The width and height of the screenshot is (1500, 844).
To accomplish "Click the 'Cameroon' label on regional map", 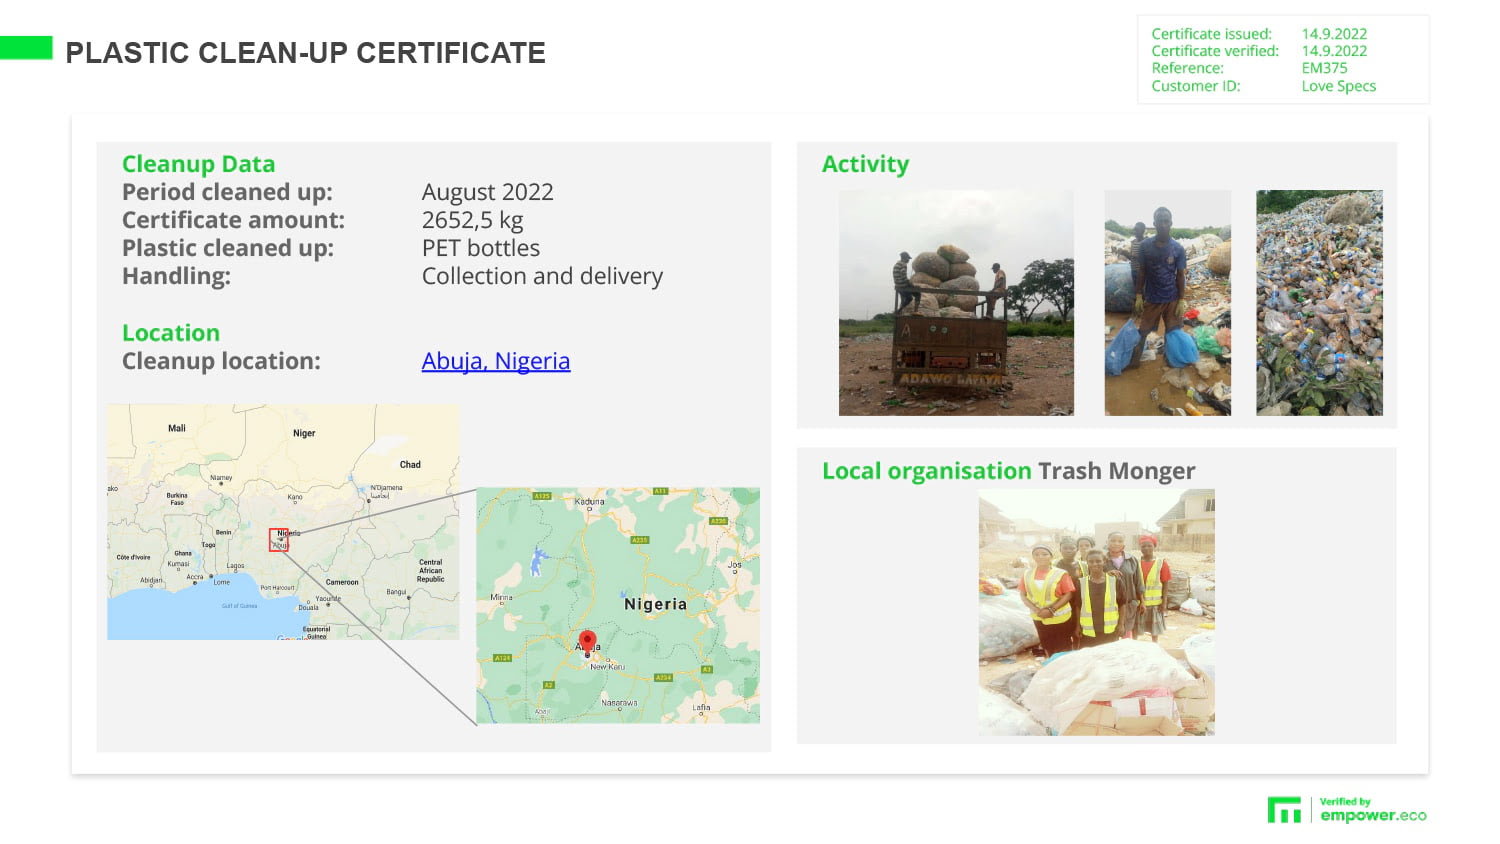I will click(342, 582).
